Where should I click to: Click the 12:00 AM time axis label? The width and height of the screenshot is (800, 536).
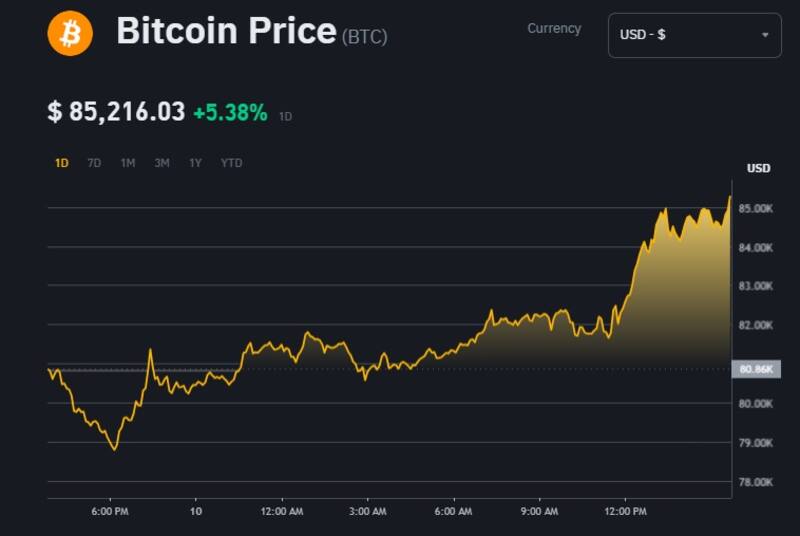(x=282, y=512)
